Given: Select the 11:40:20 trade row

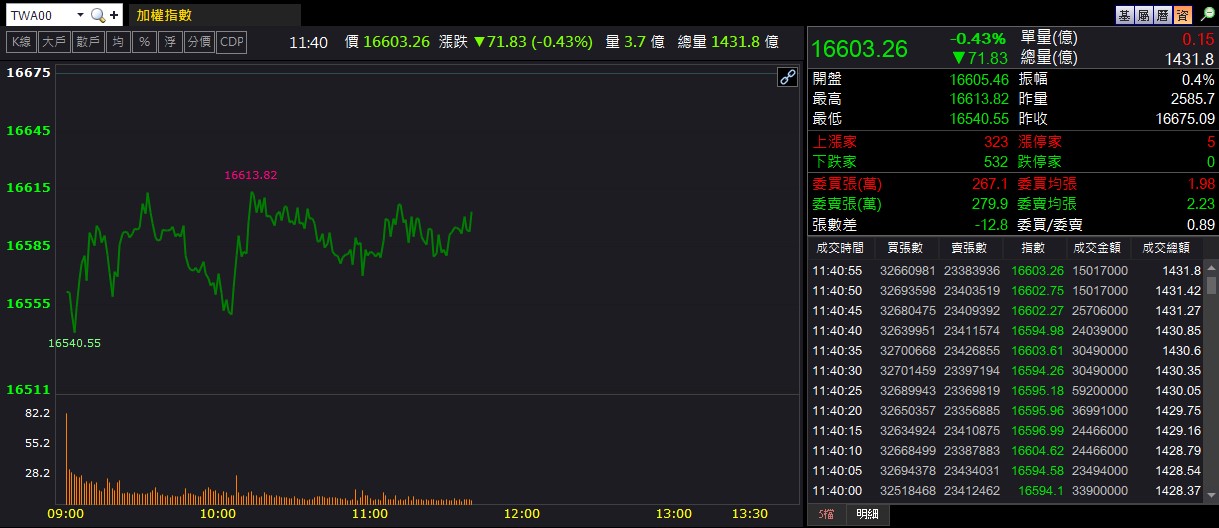Looking at the screenshot, I should tap(1006, 410).
